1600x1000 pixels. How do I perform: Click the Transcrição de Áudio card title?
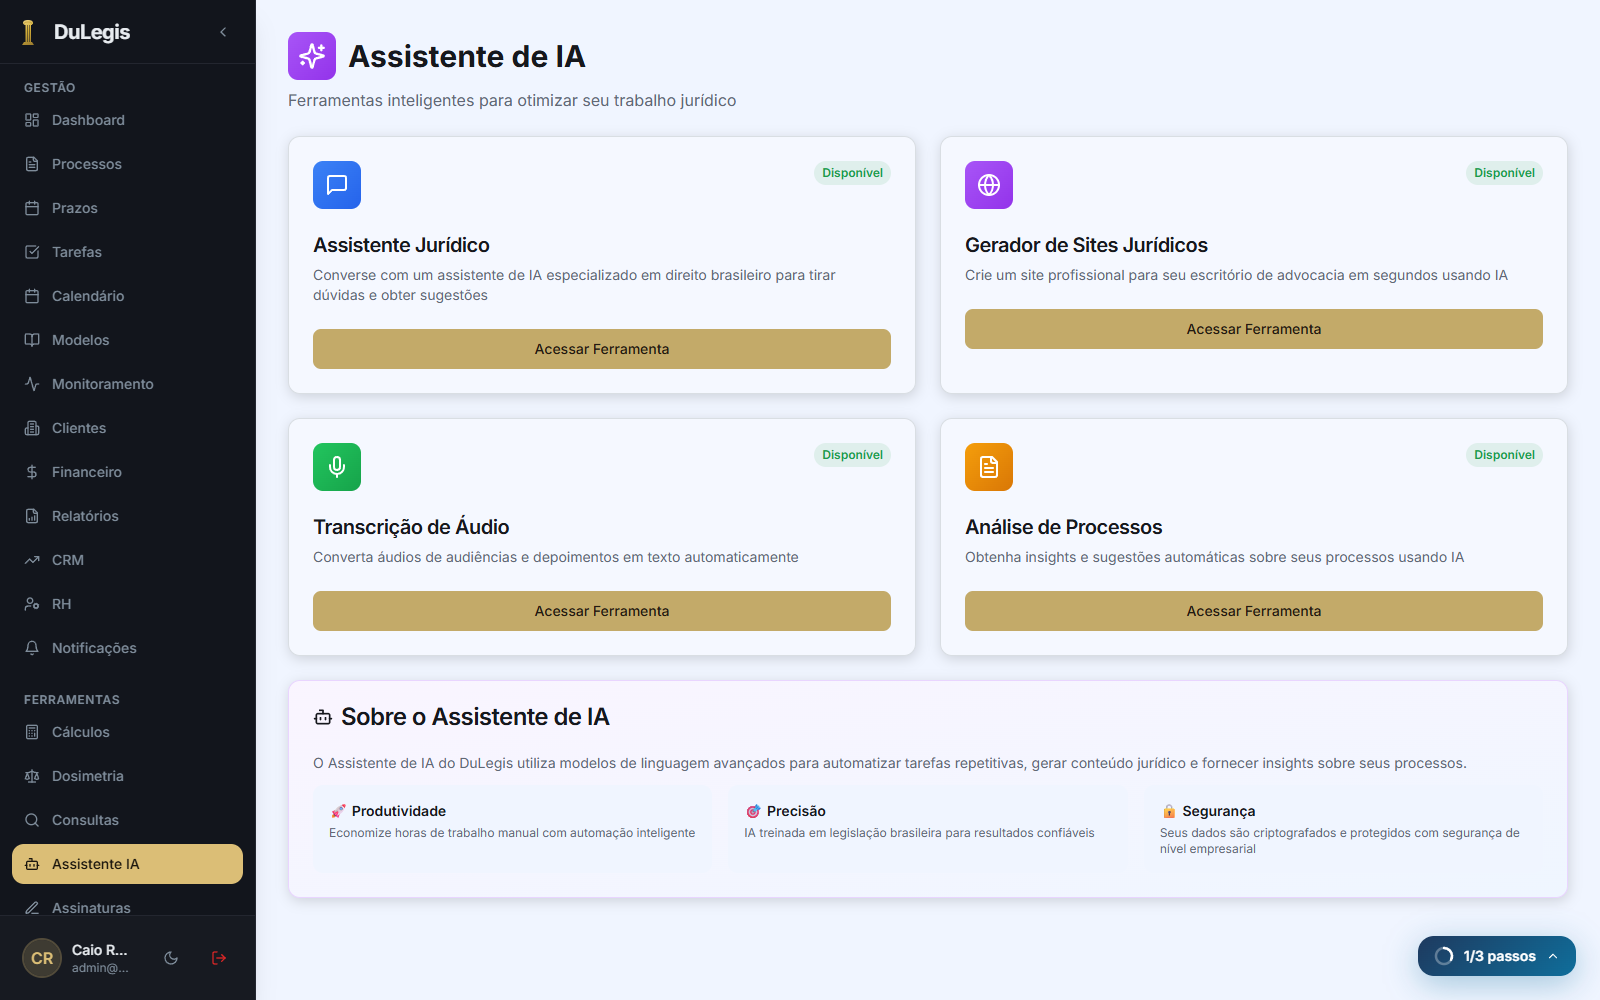[411, 527]
